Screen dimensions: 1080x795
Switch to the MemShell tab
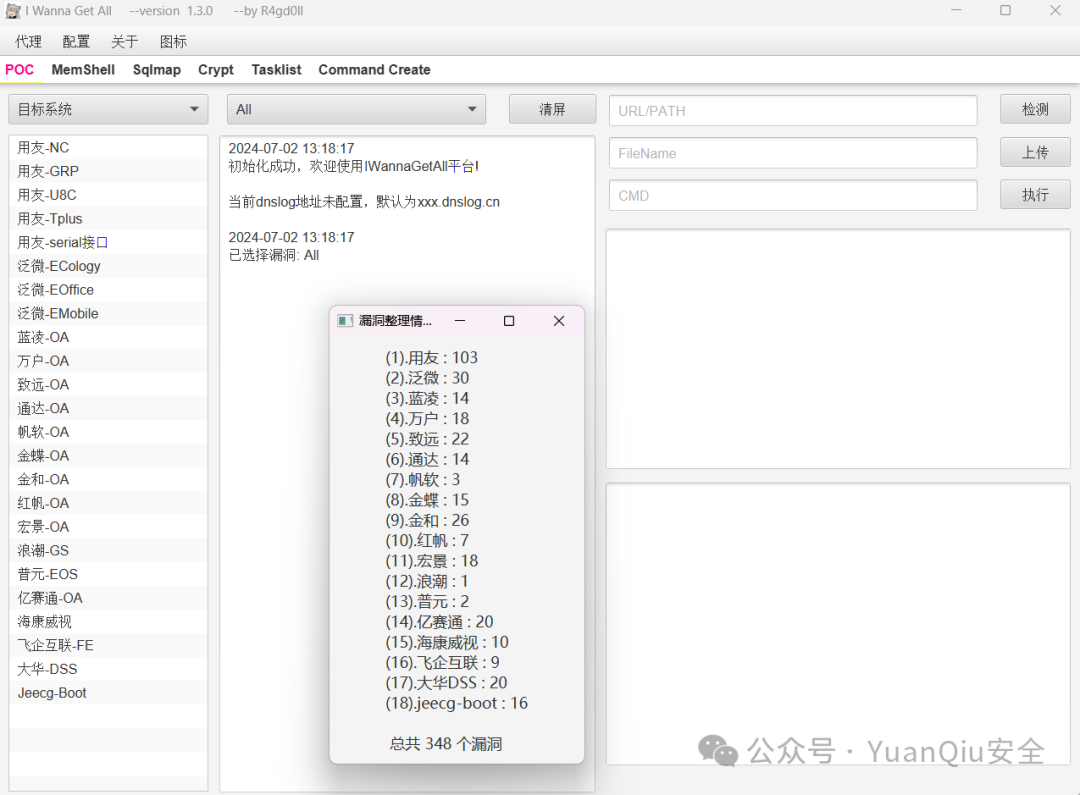(x=83, y=70)
